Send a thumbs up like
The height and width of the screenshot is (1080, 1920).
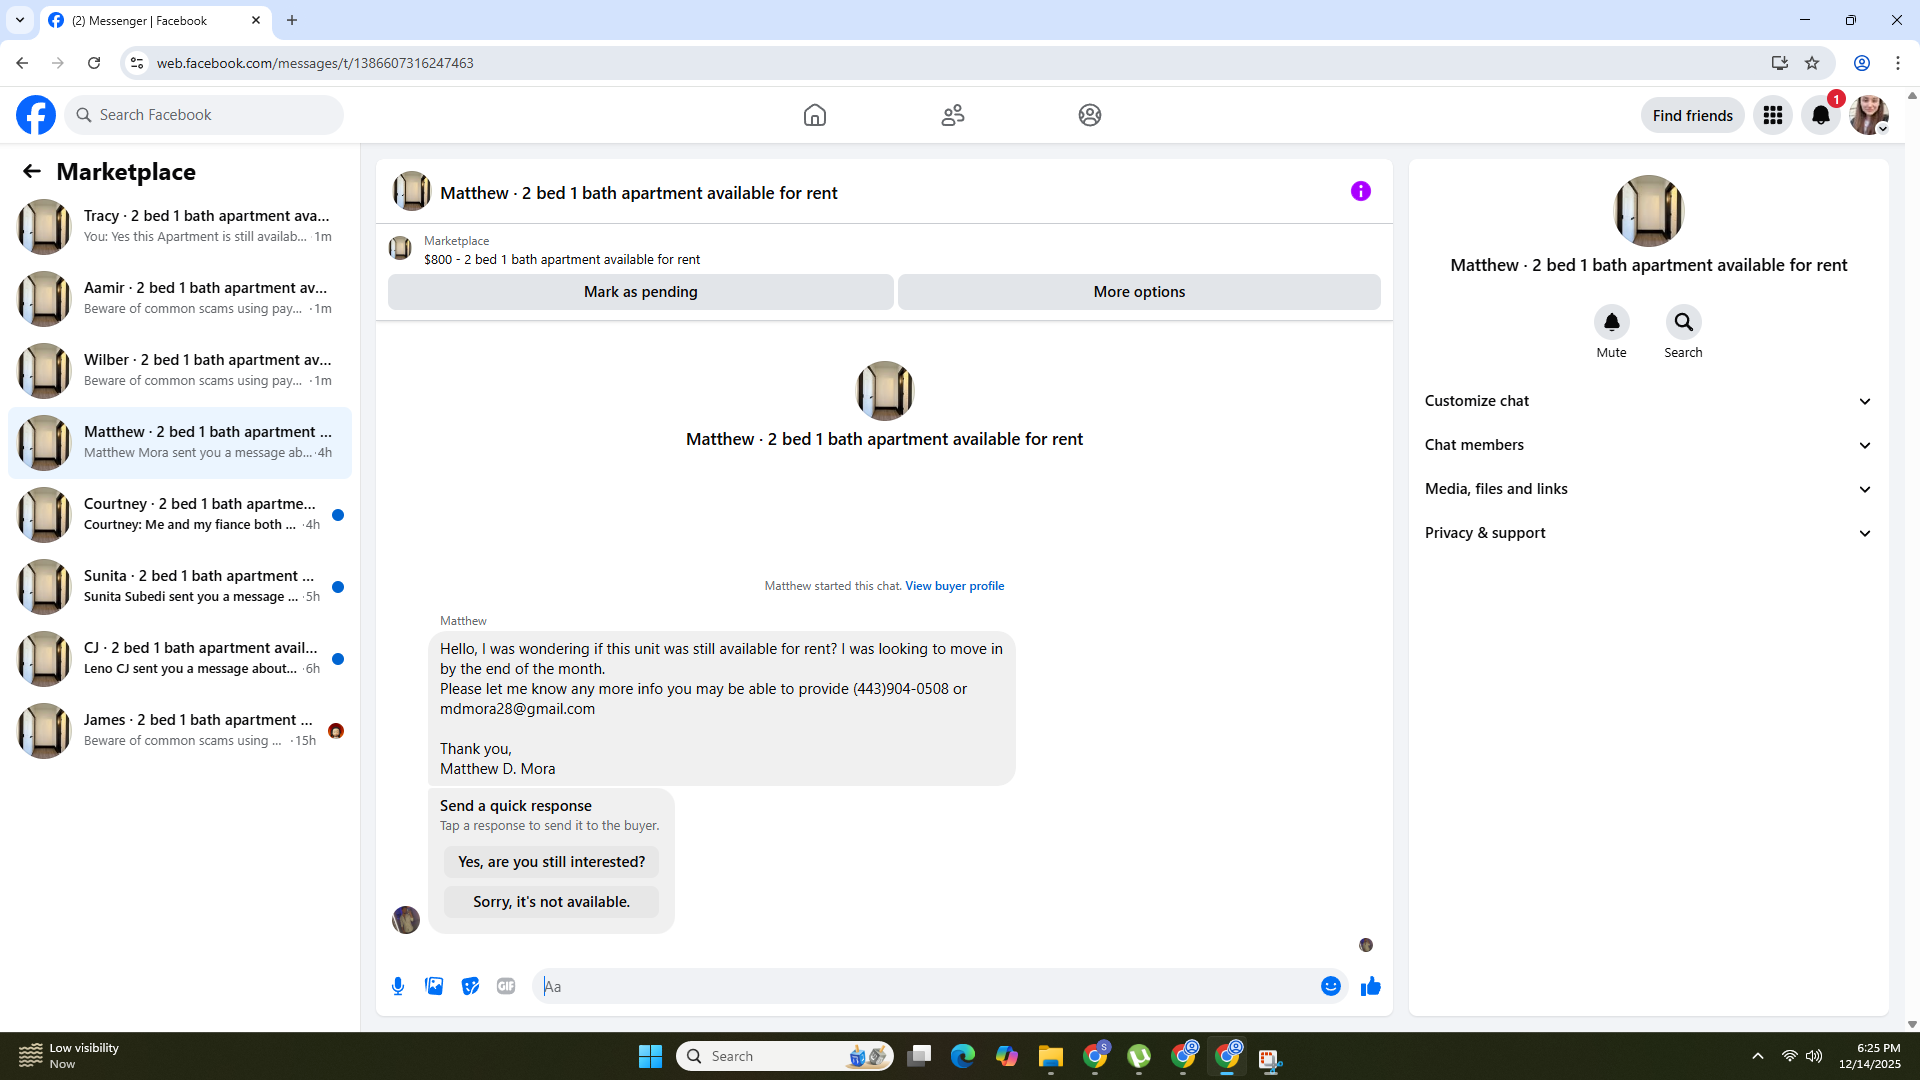tap(1370, 986)
